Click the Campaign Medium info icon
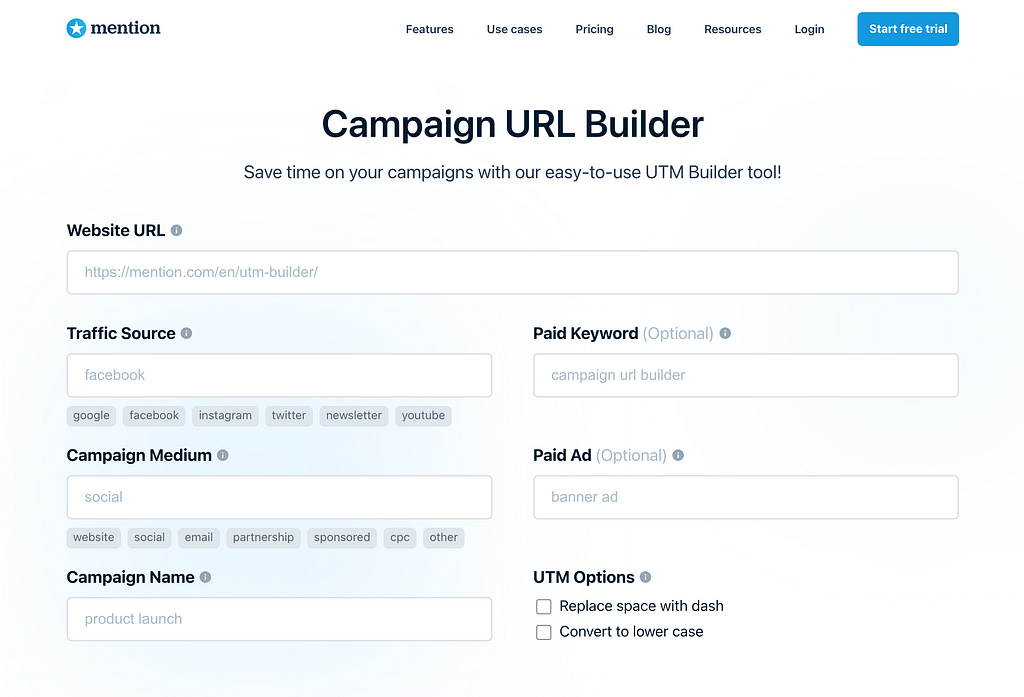The image size is (1024, 697). (221, 455)
